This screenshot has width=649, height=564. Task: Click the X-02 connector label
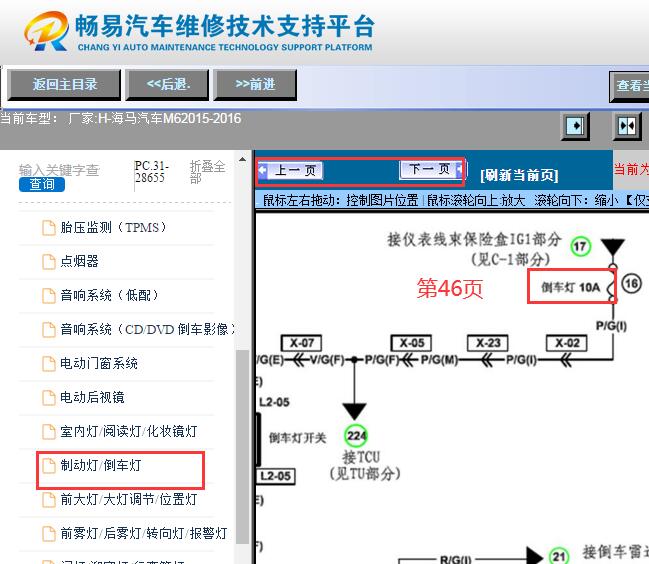click(x=567, y=343)
